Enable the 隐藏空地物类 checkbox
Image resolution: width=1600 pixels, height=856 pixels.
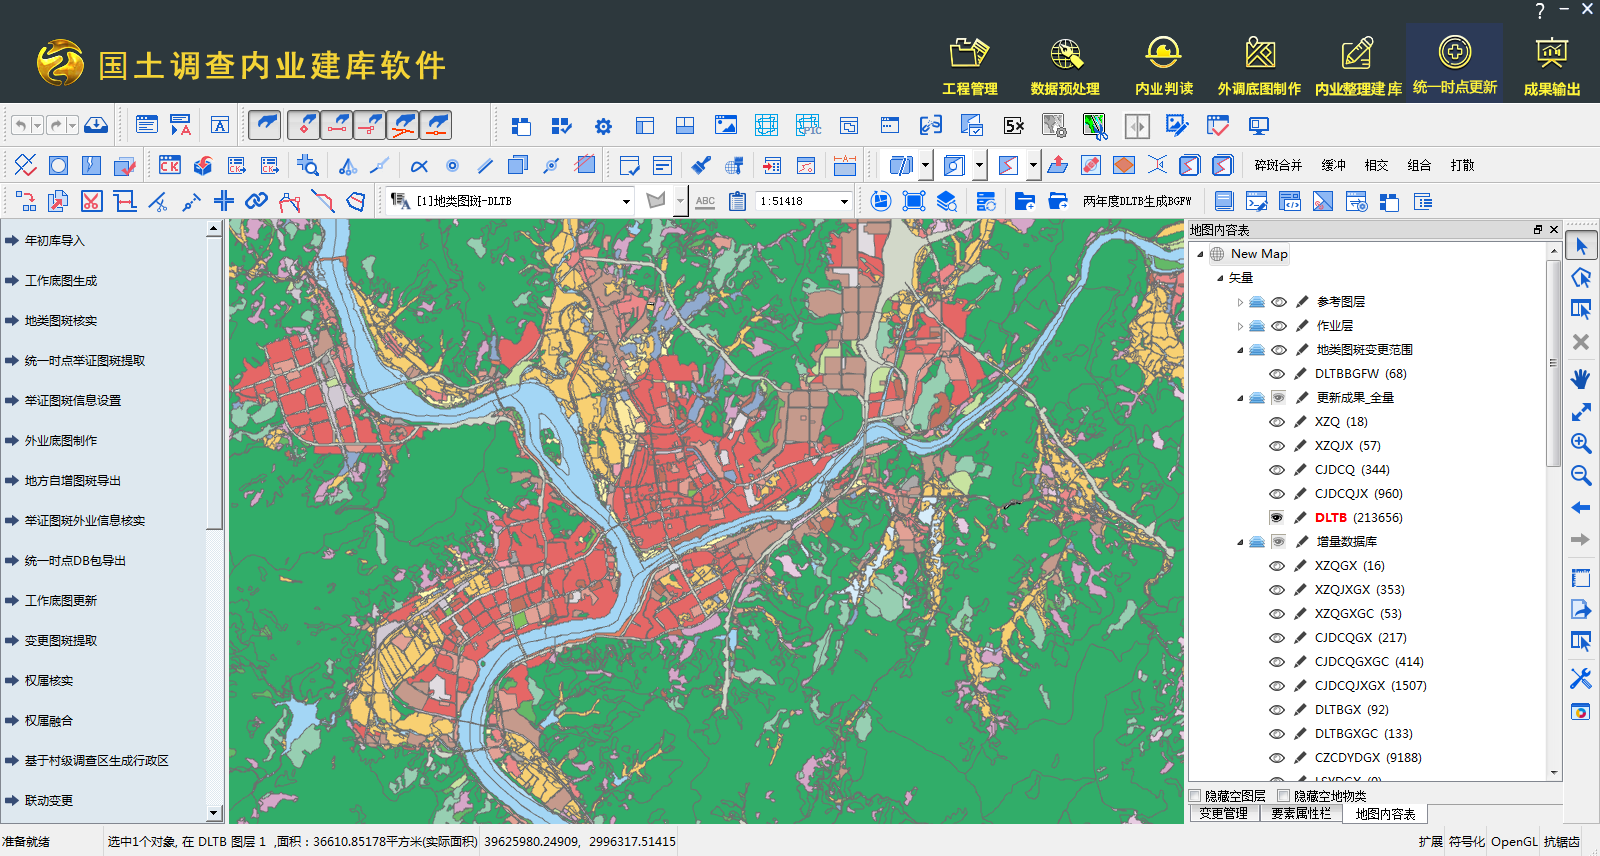1284,796
